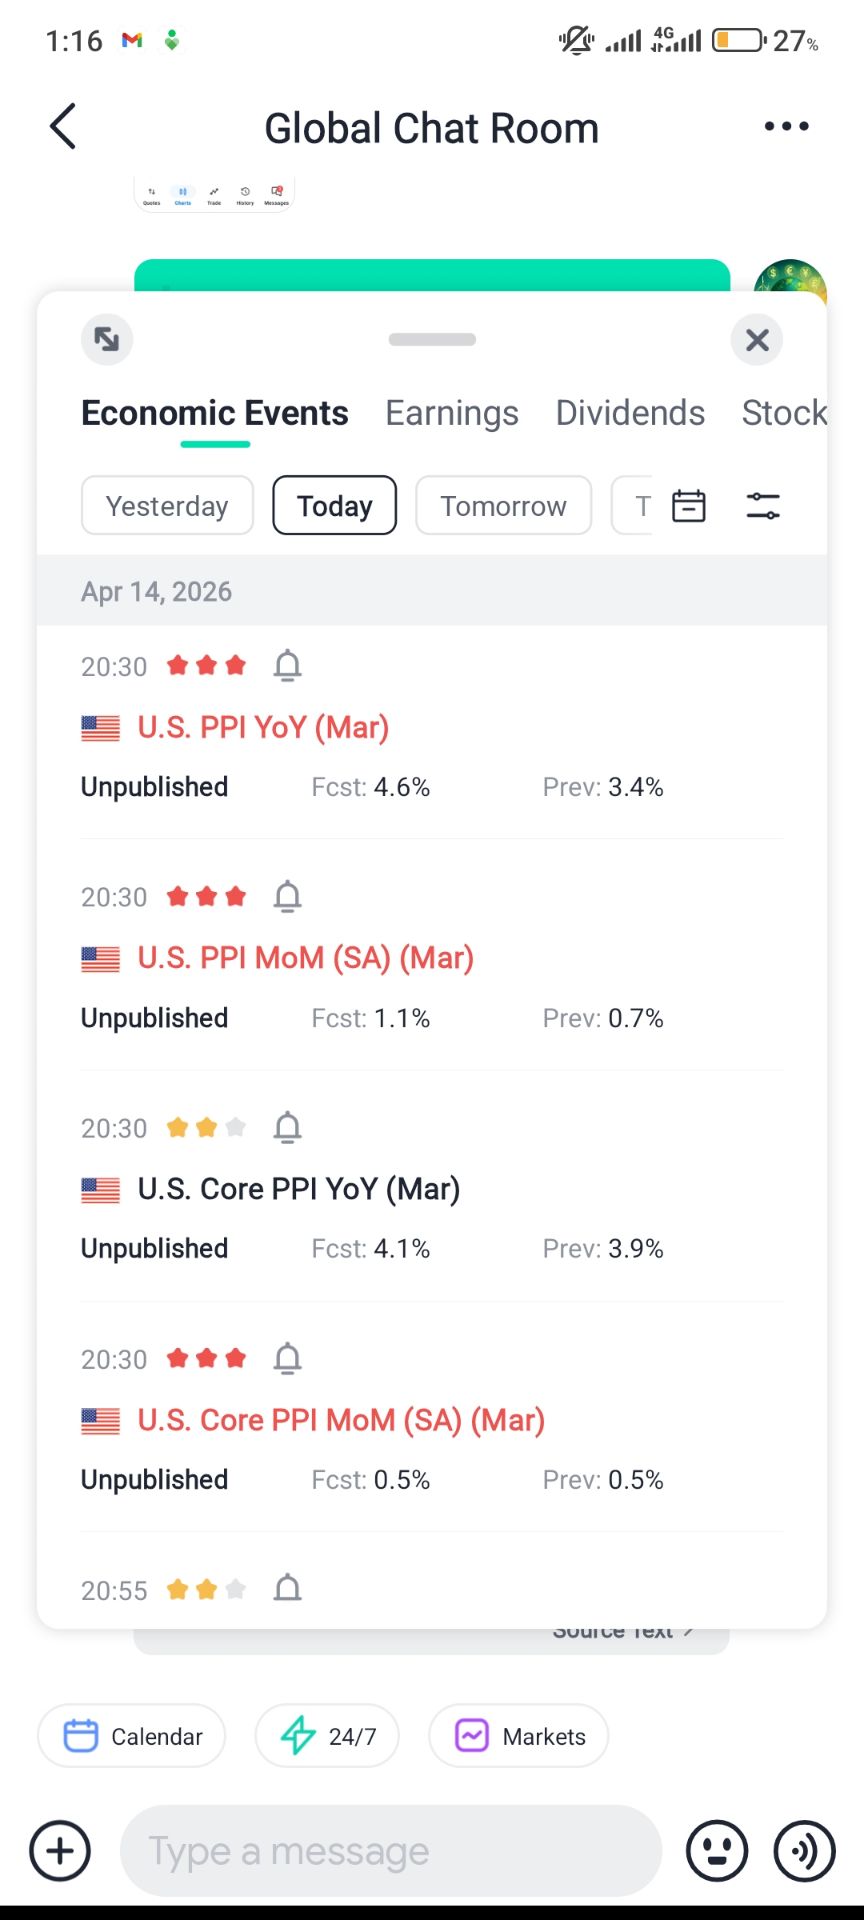Toggle alert bell for U.S. PPI MoM

click(287, 896)
